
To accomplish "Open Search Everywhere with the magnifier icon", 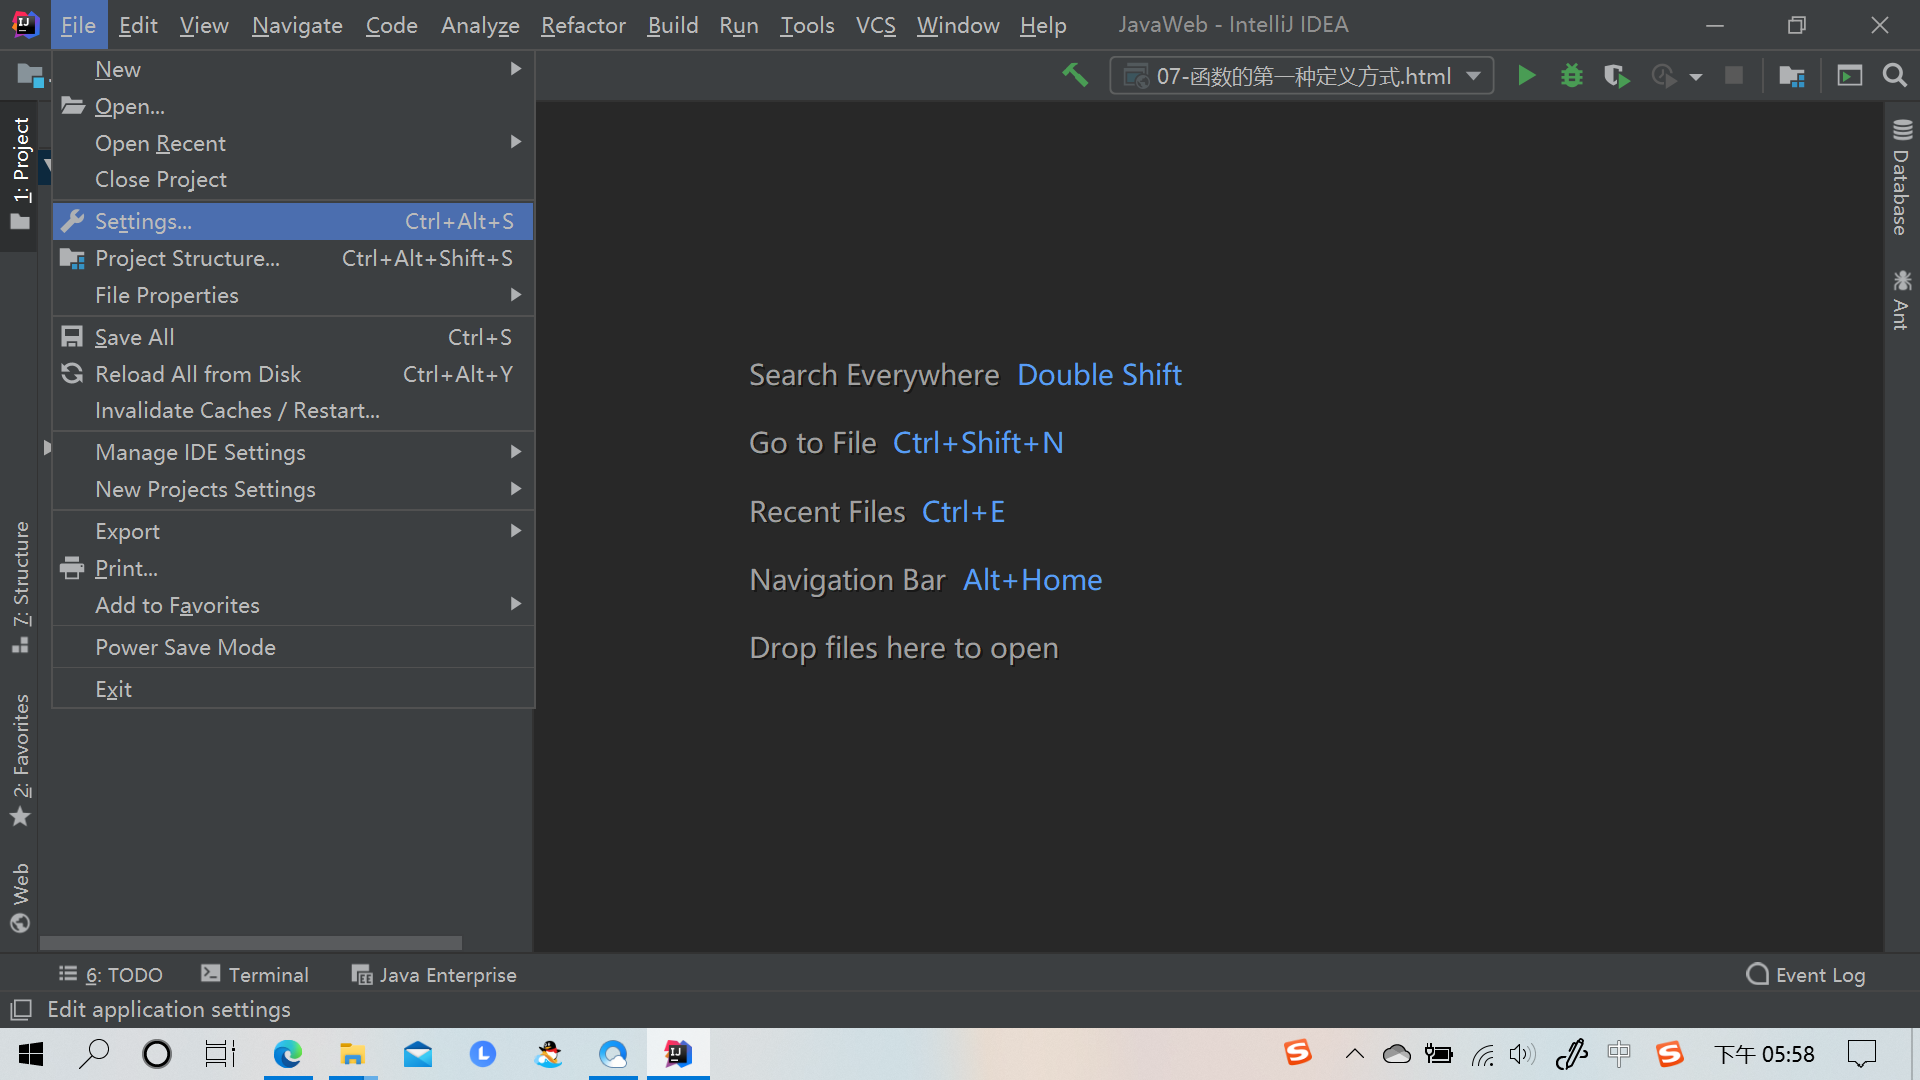I will pos(1895,75).
